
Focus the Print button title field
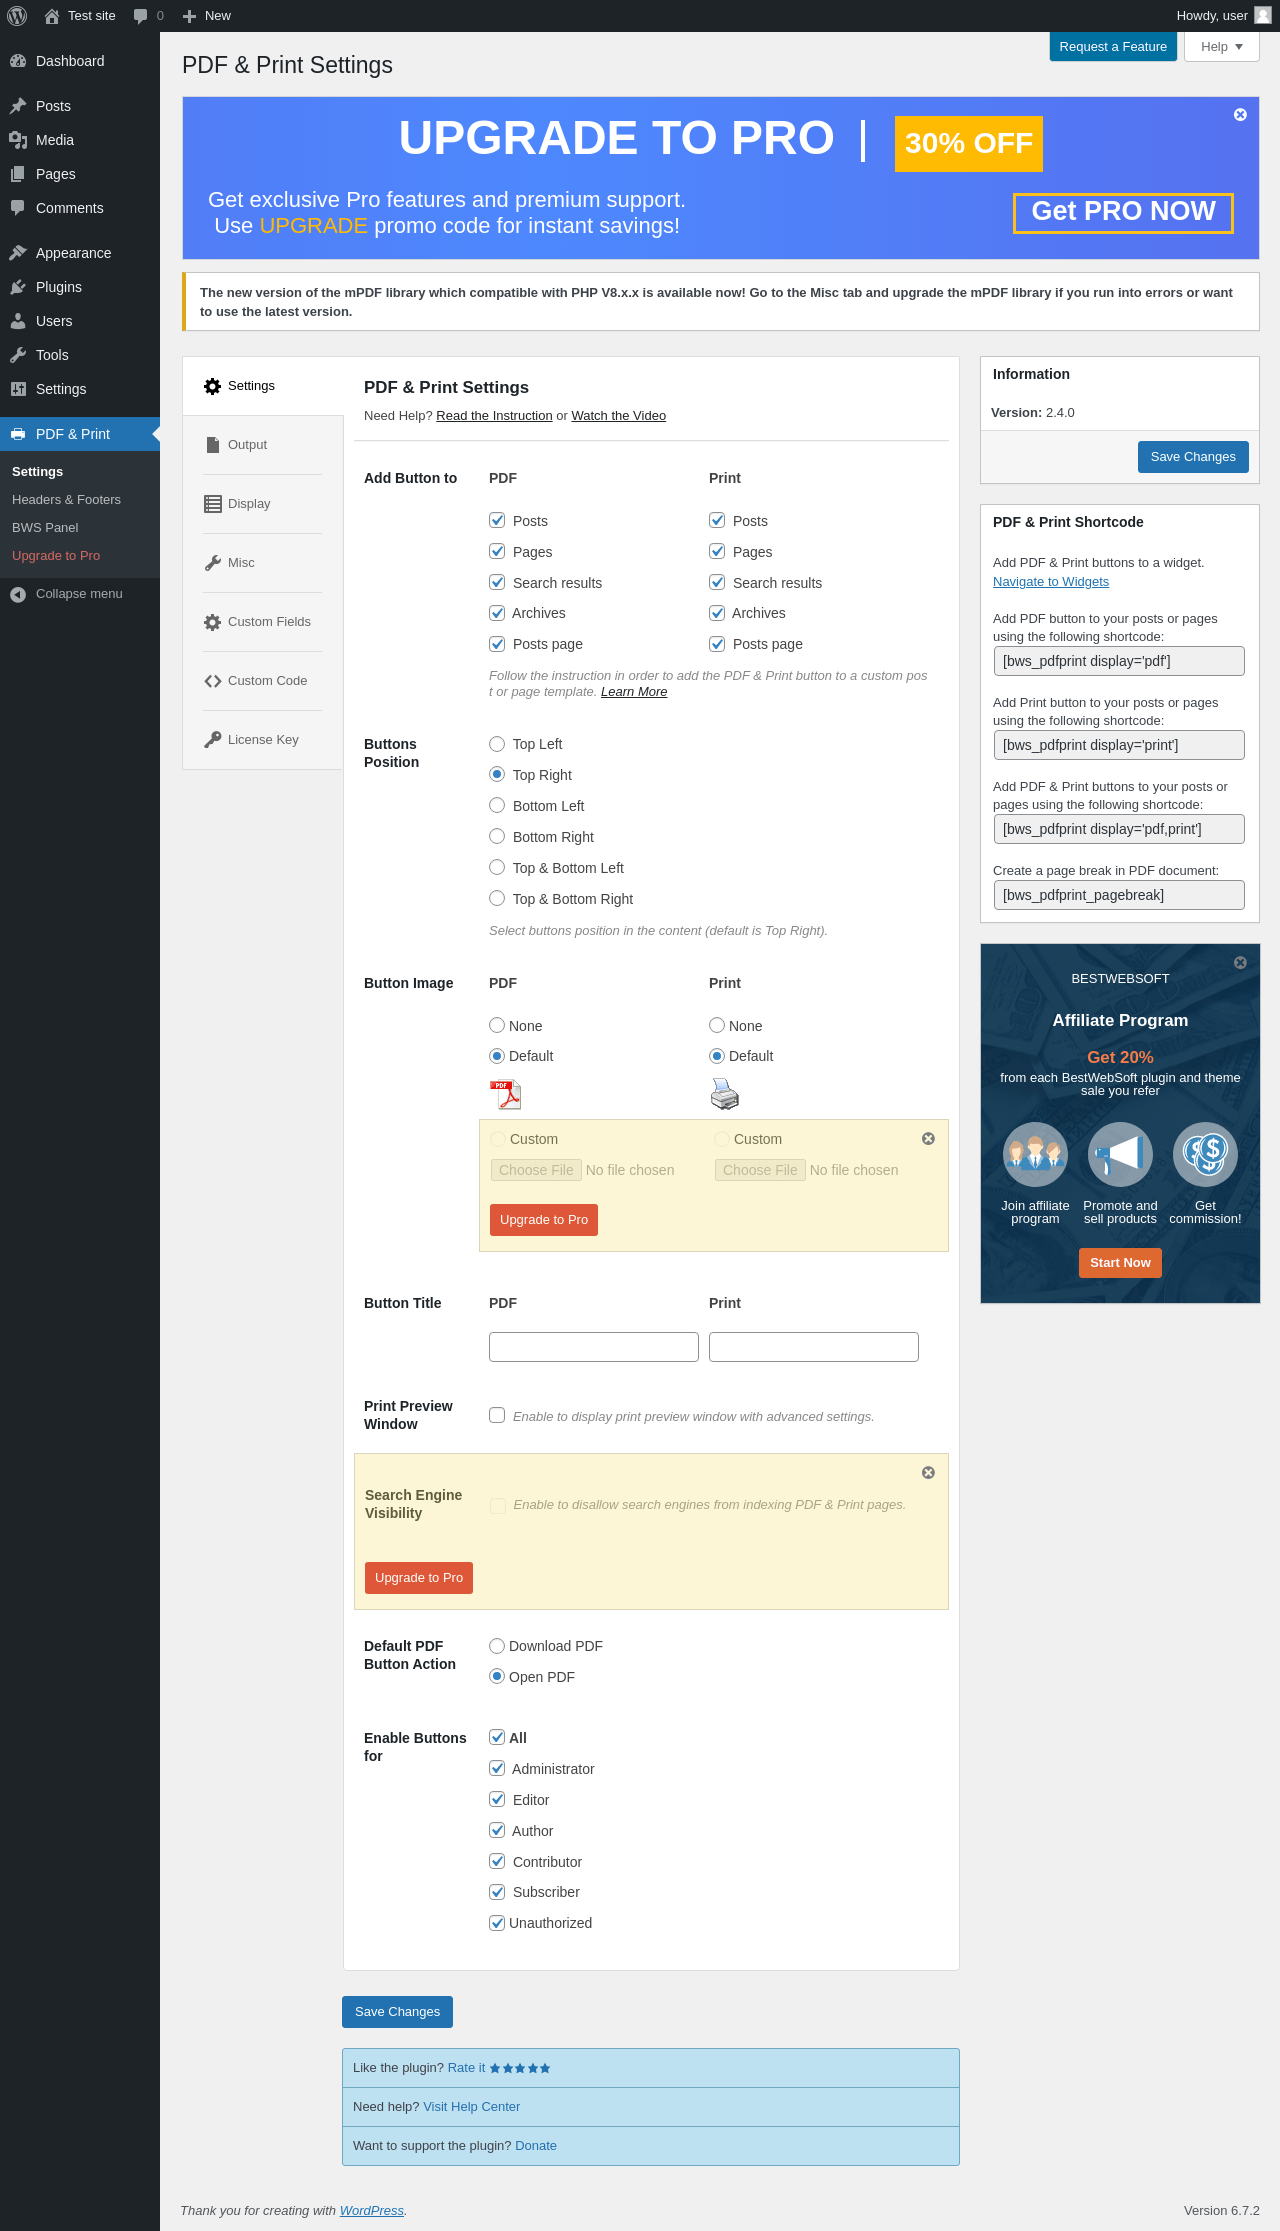click(814, 1347)
